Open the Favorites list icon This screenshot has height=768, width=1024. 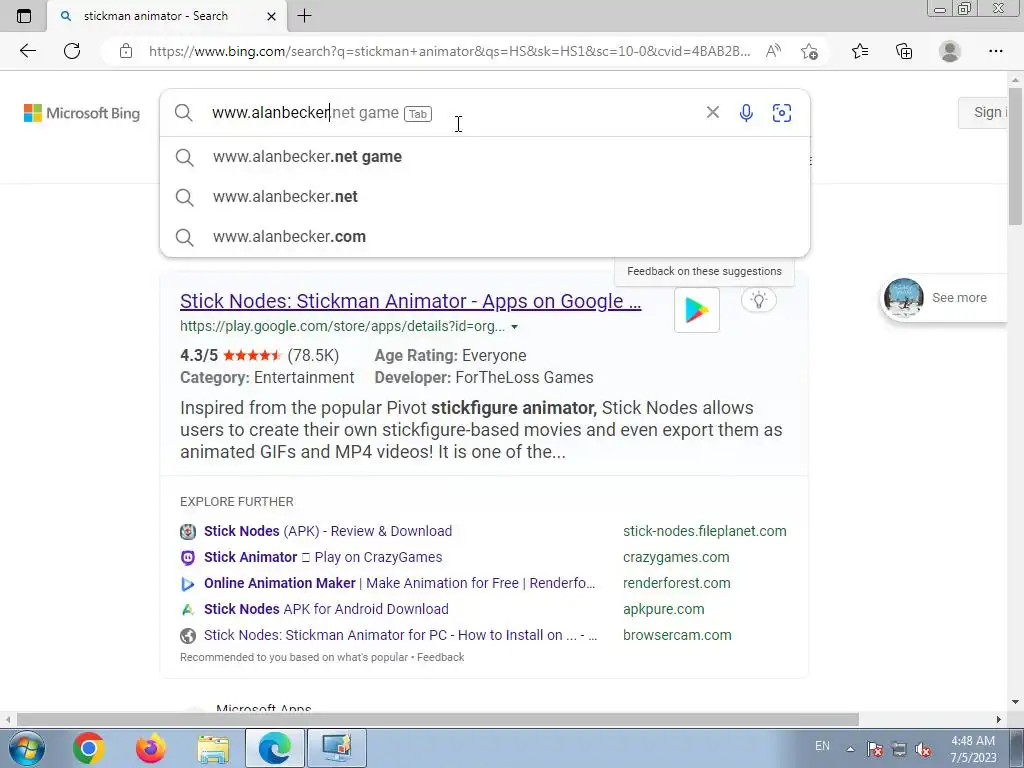pos(860,51)
